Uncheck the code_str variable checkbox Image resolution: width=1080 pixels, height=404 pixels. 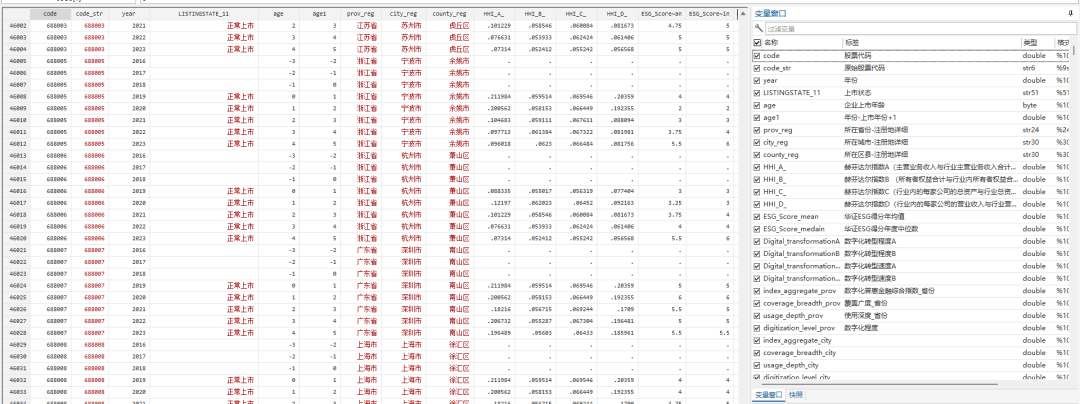click(757, 68)
